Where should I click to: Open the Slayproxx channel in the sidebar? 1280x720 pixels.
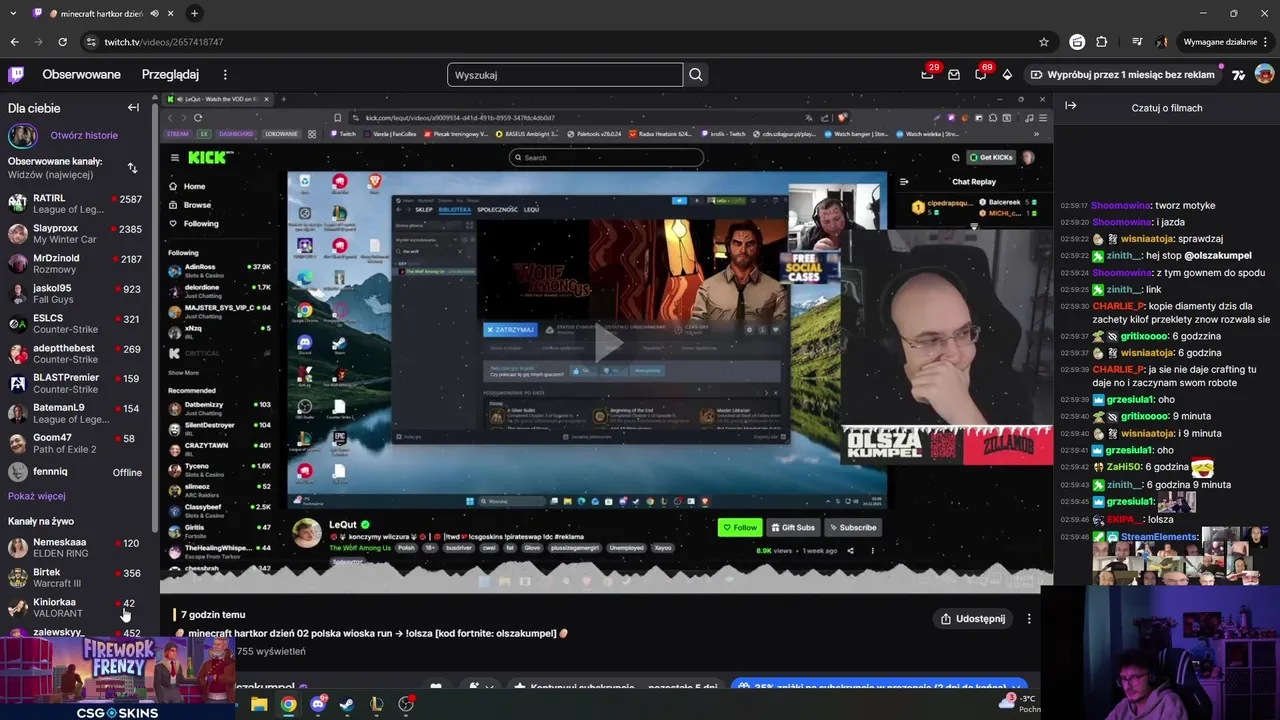[75, 234]
